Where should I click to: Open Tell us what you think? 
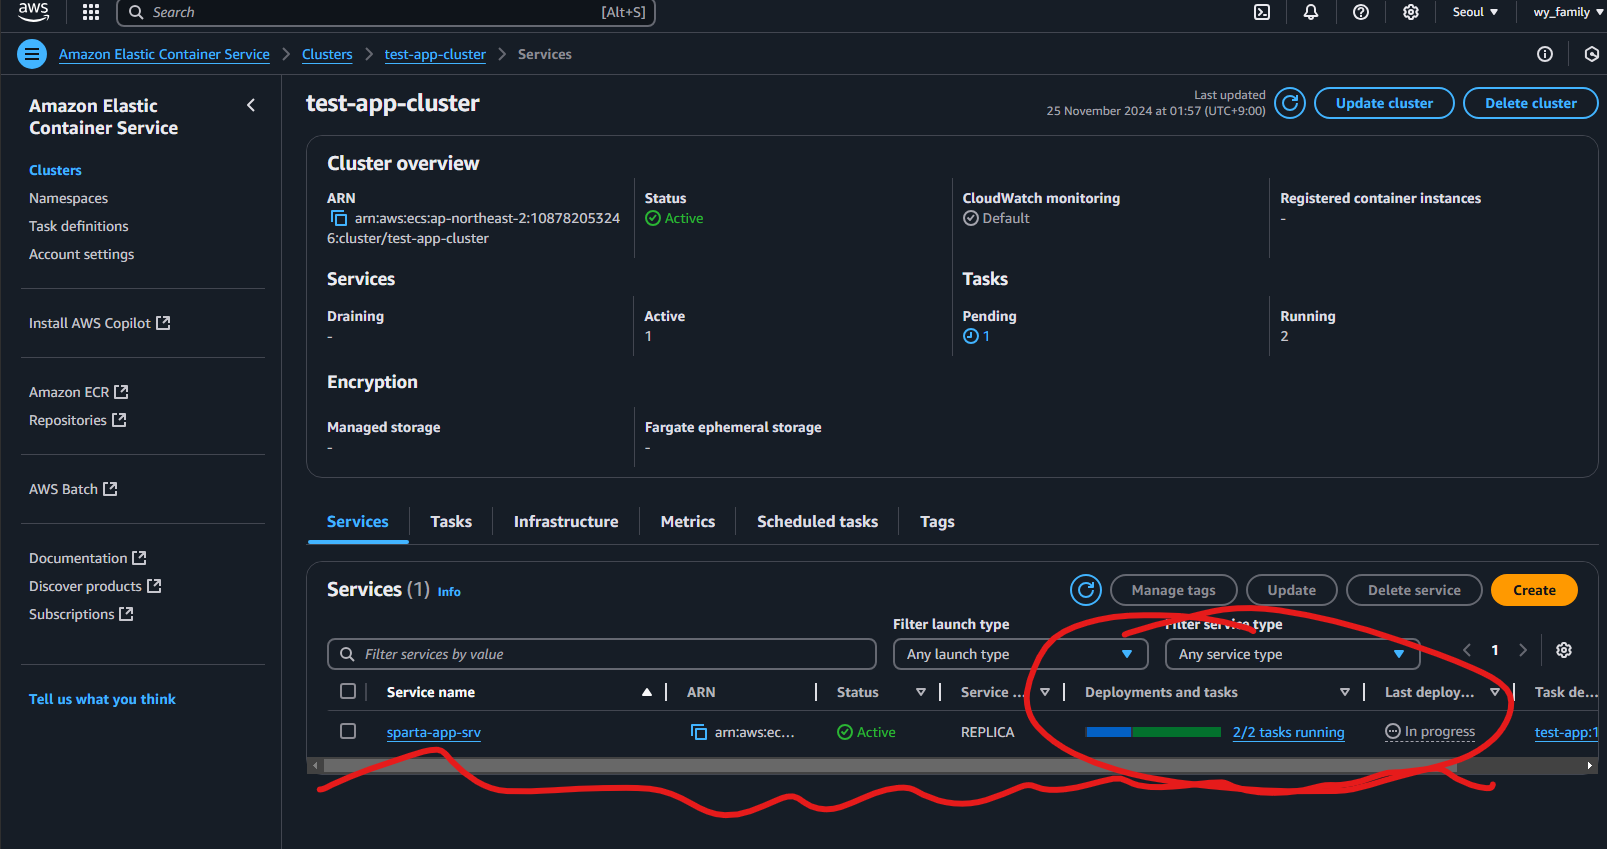(x=102, y=699)
